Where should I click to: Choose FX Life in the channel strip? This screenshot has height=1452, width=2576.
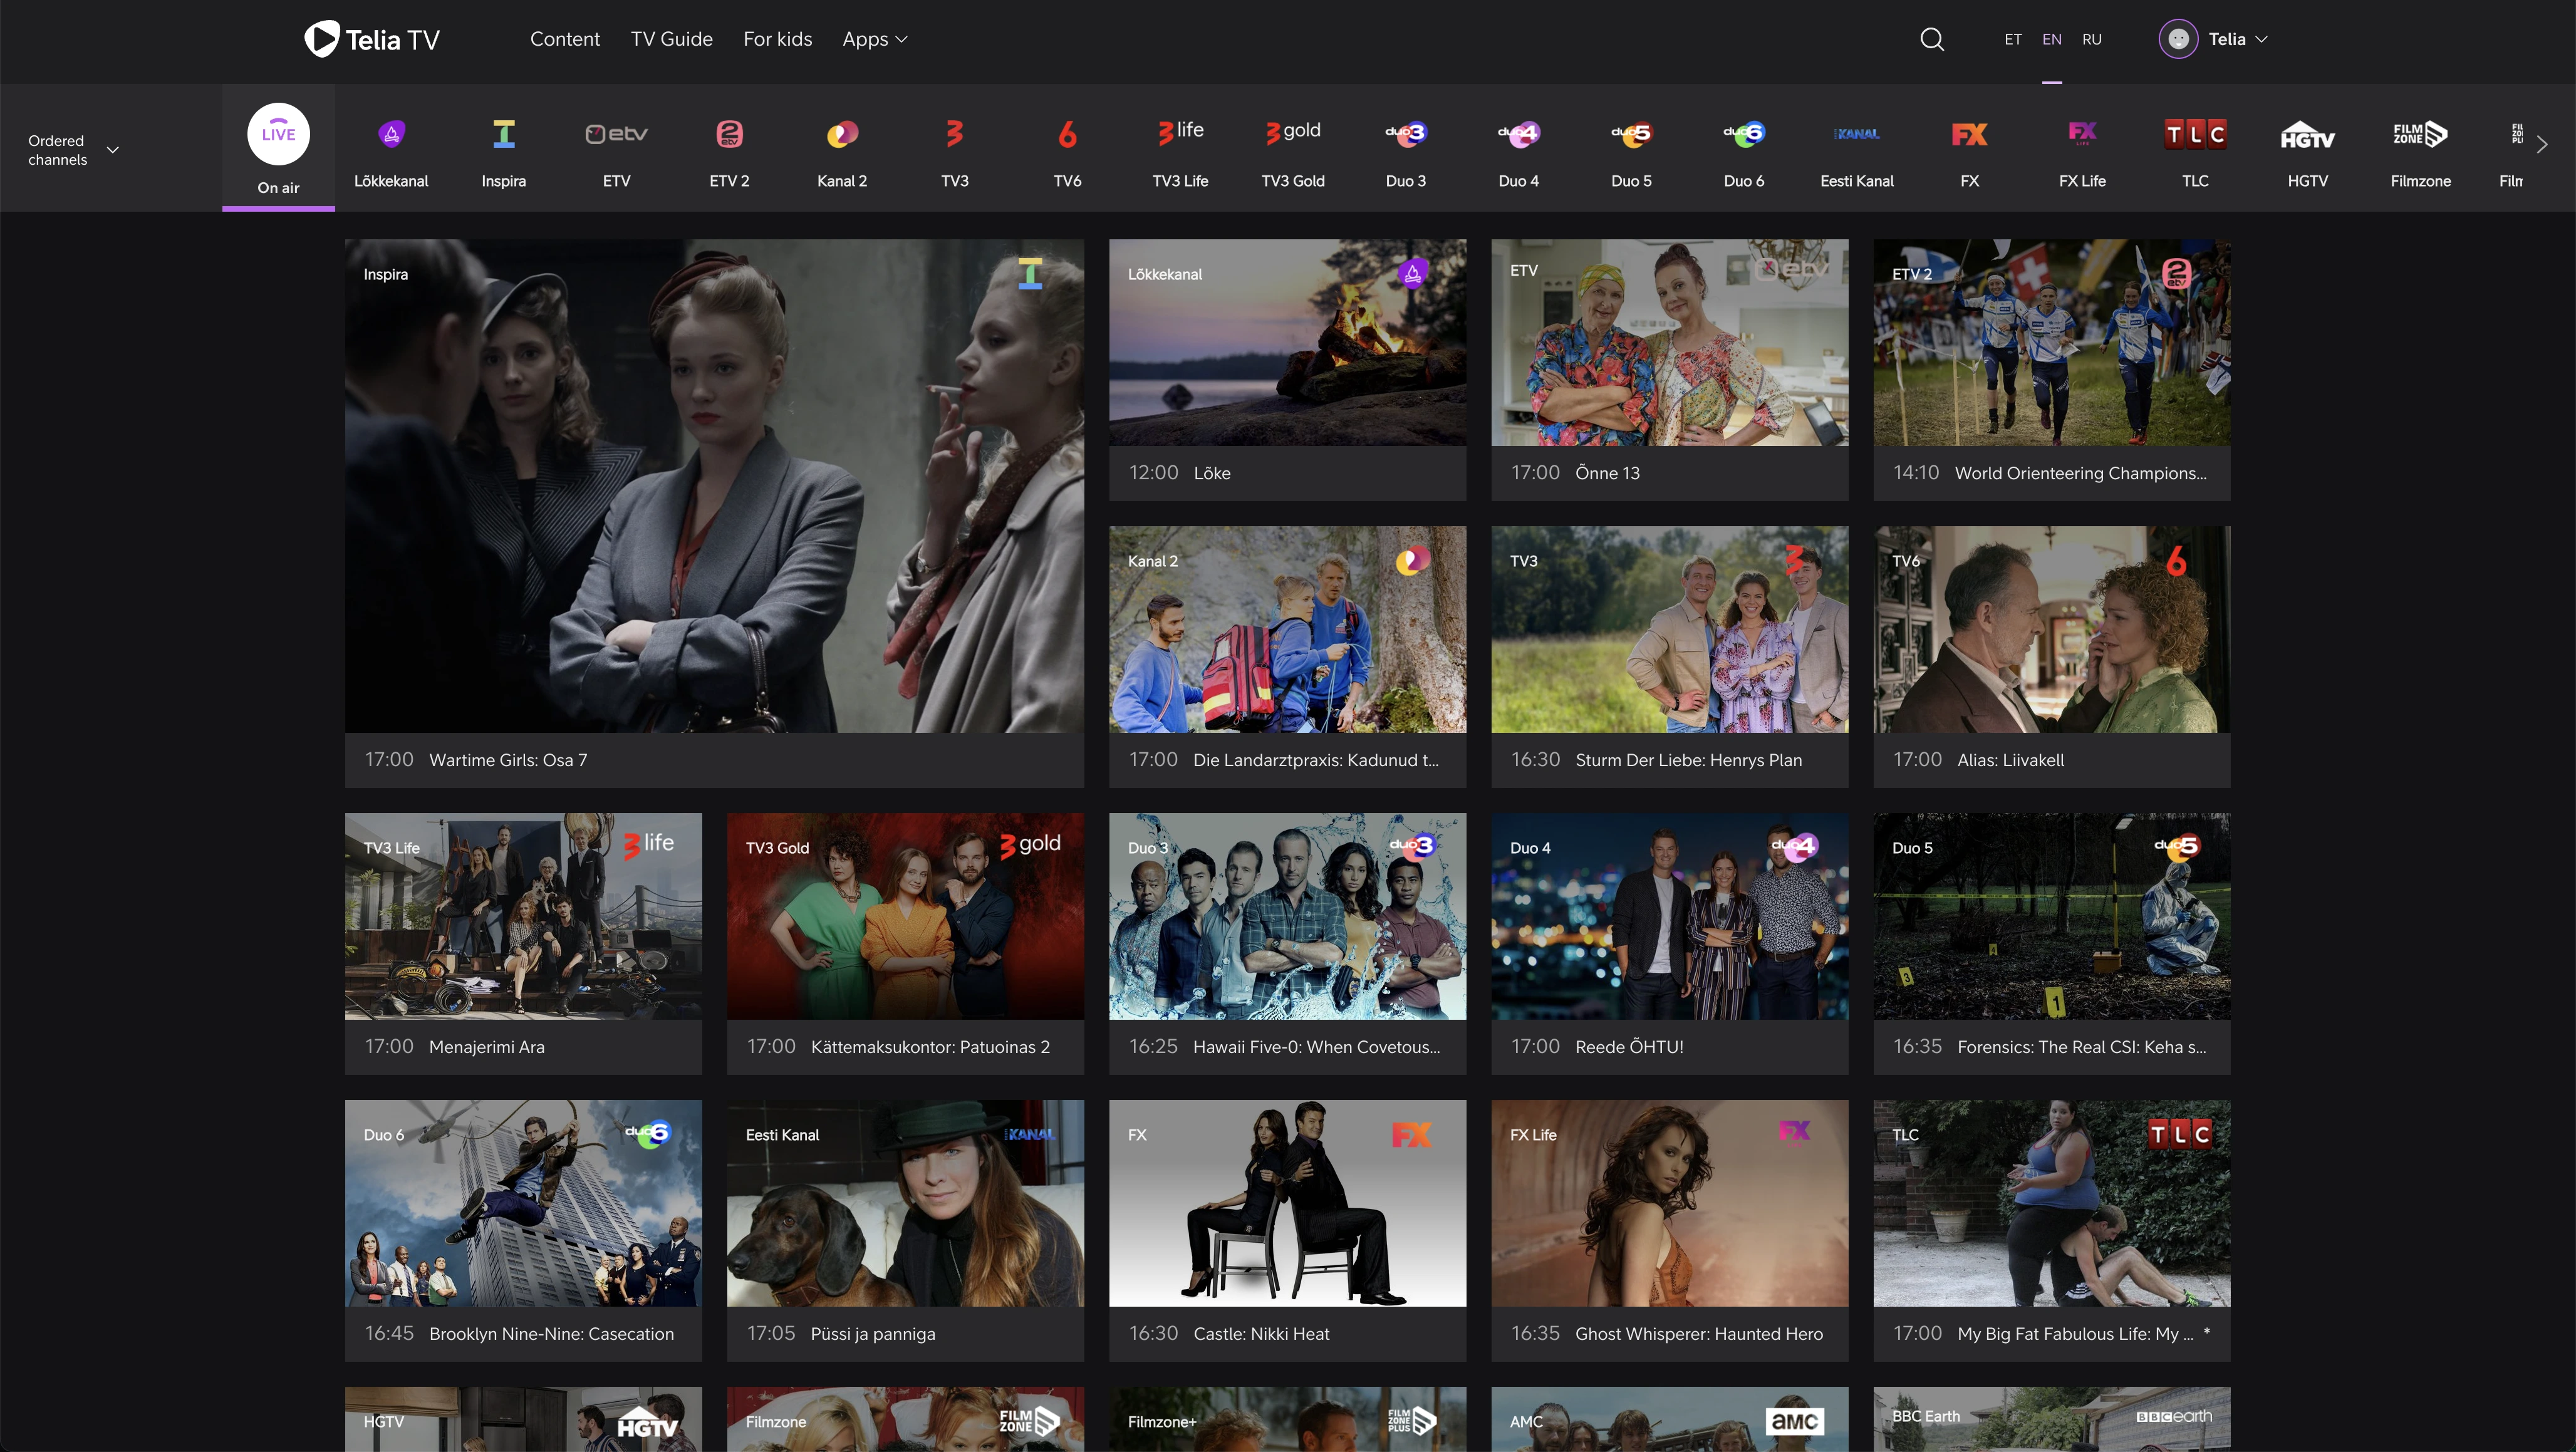point(2082,148)
